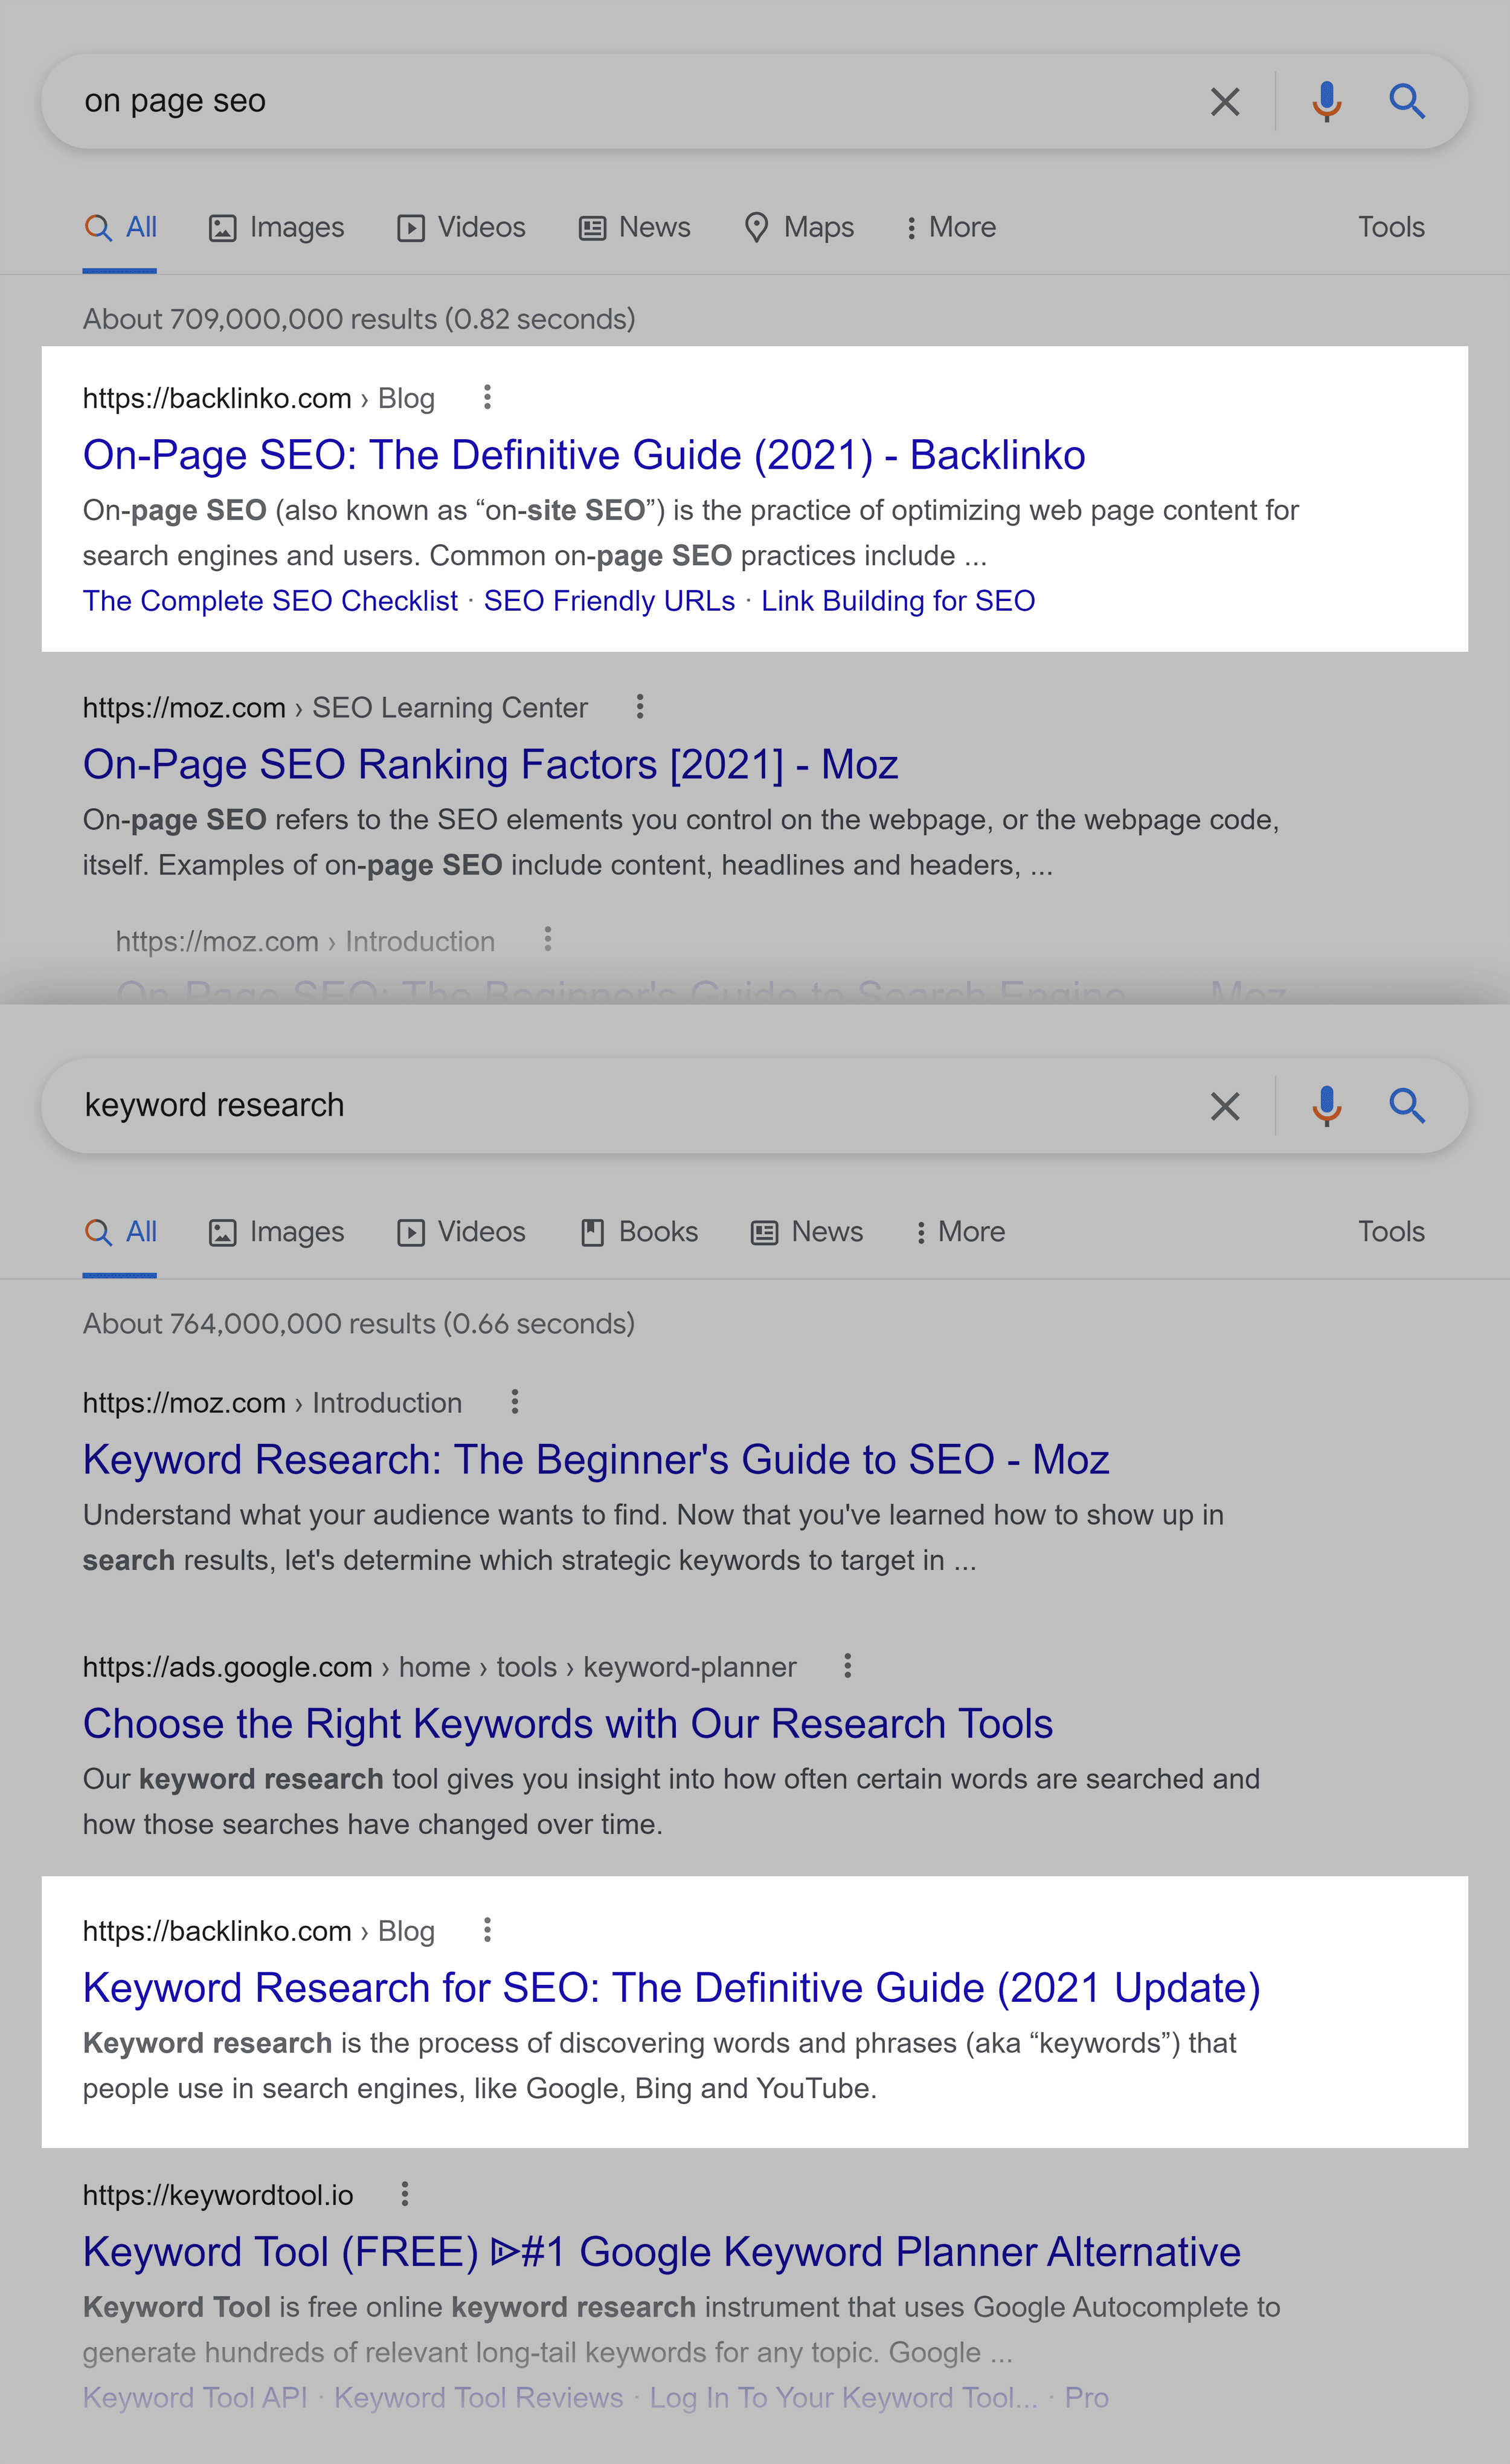Open 'On-Page SEO Ranking Factors [2021] - Moz'

click(490, 764)
